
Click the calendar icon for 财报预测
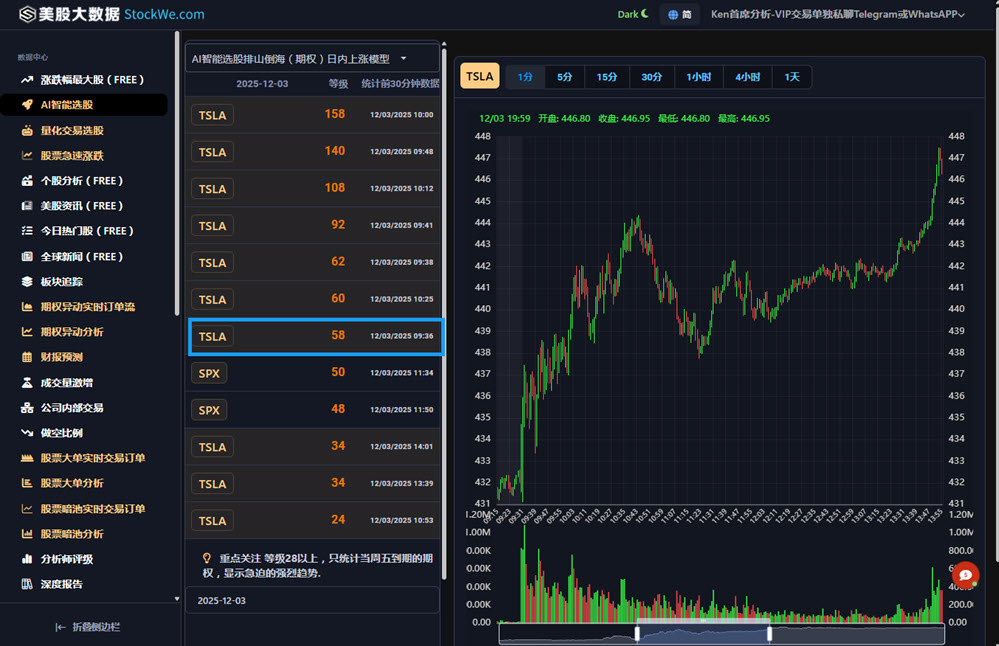[28, 357]
